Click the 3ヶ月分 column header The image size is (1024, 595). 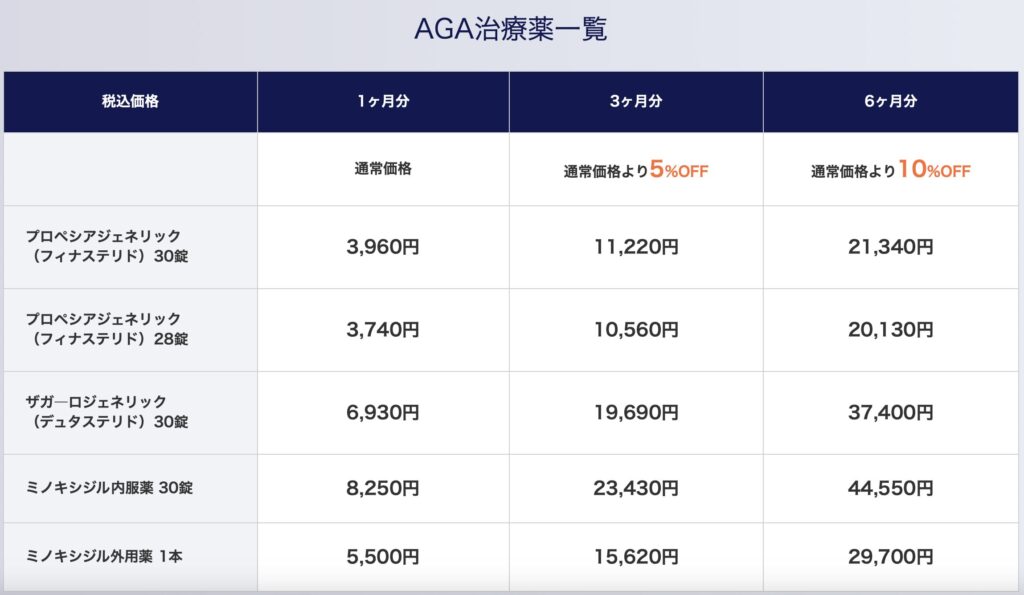636,102
